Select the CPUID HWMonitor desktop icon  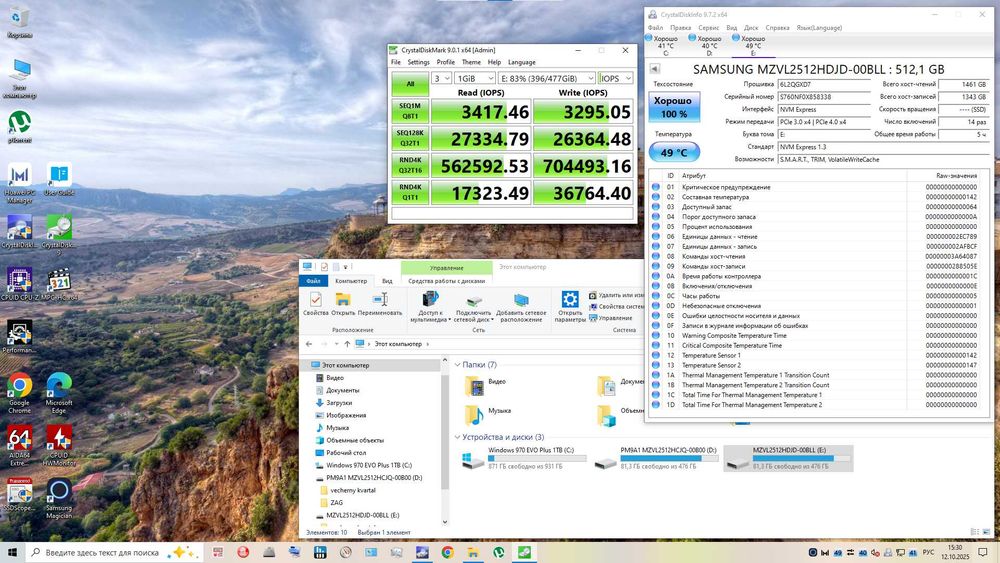click(59, 446)
